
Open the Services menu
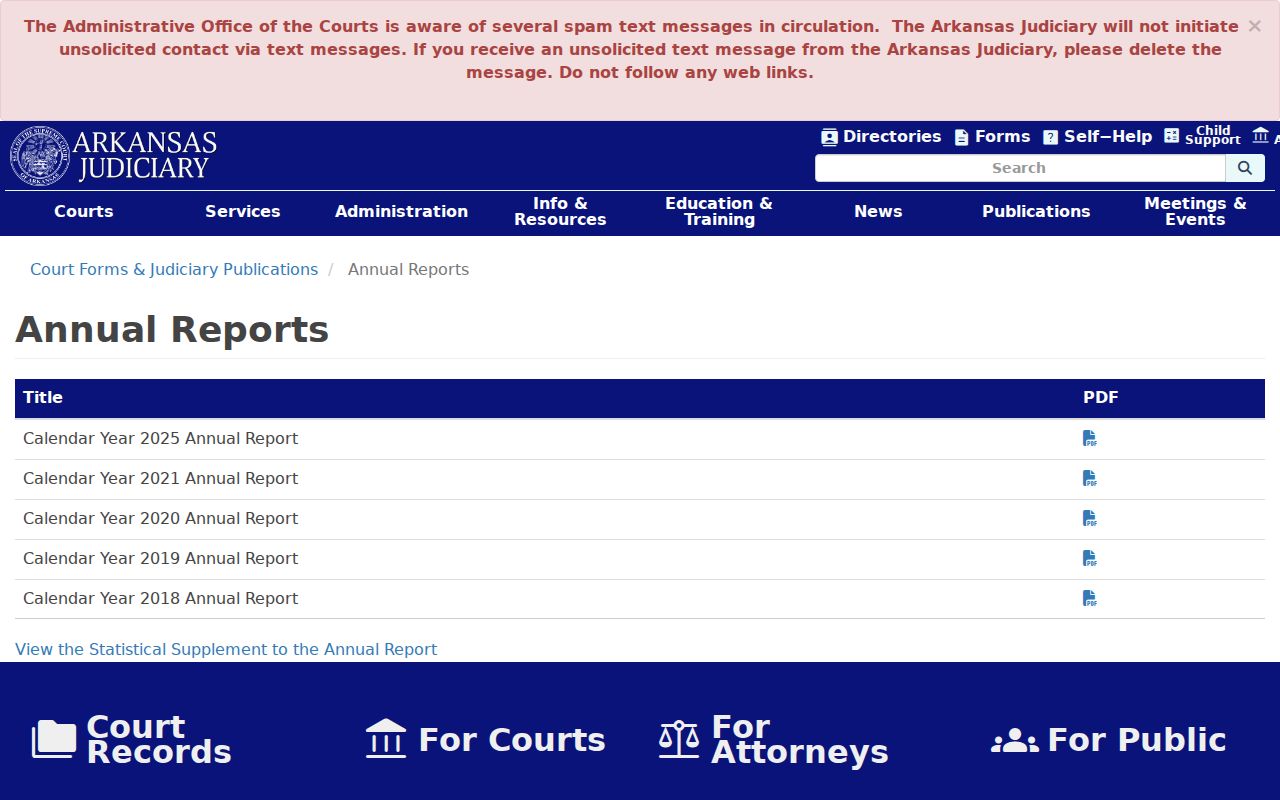point(243,211)
